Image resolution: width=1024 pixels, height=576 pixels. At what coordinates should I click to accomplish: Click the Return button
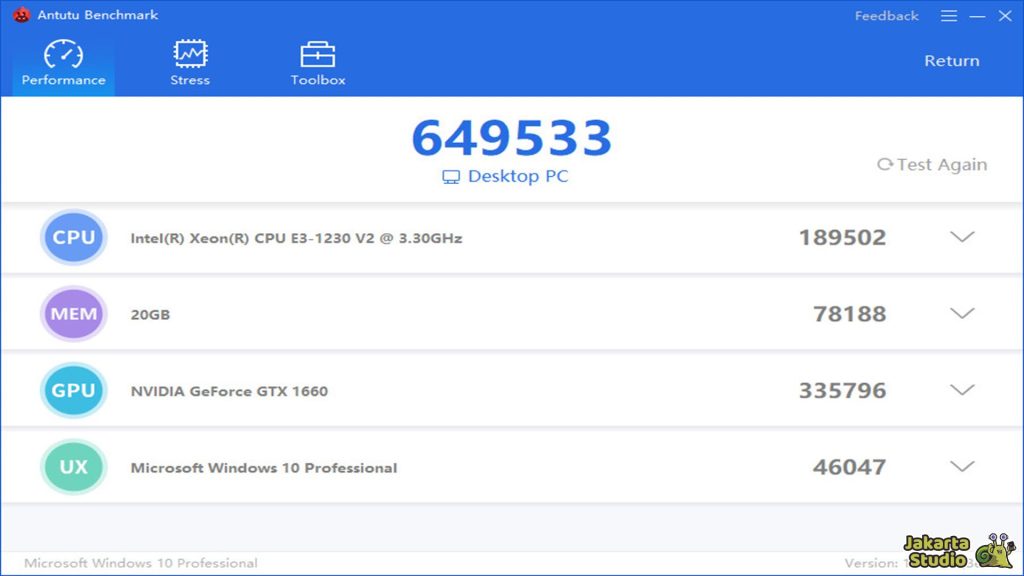(x=951, y=61)
